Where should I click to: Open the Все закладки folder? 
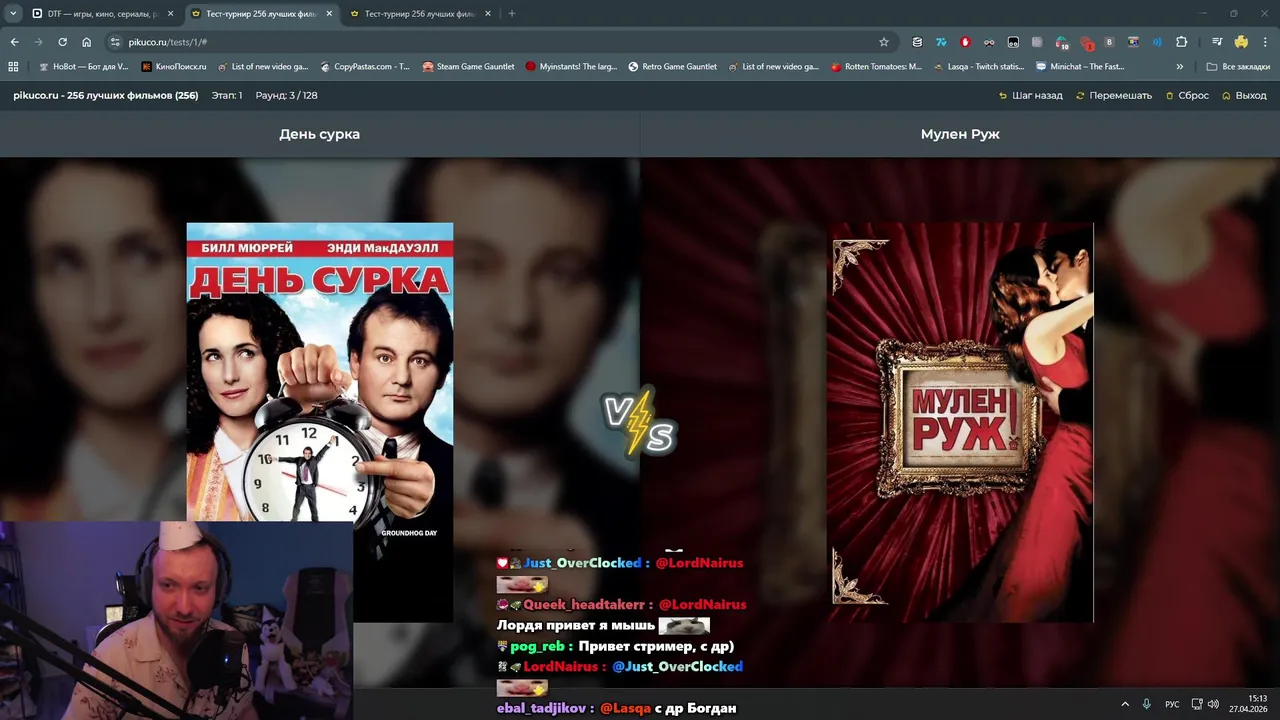pyautogui.click(x=1238, y=67)
